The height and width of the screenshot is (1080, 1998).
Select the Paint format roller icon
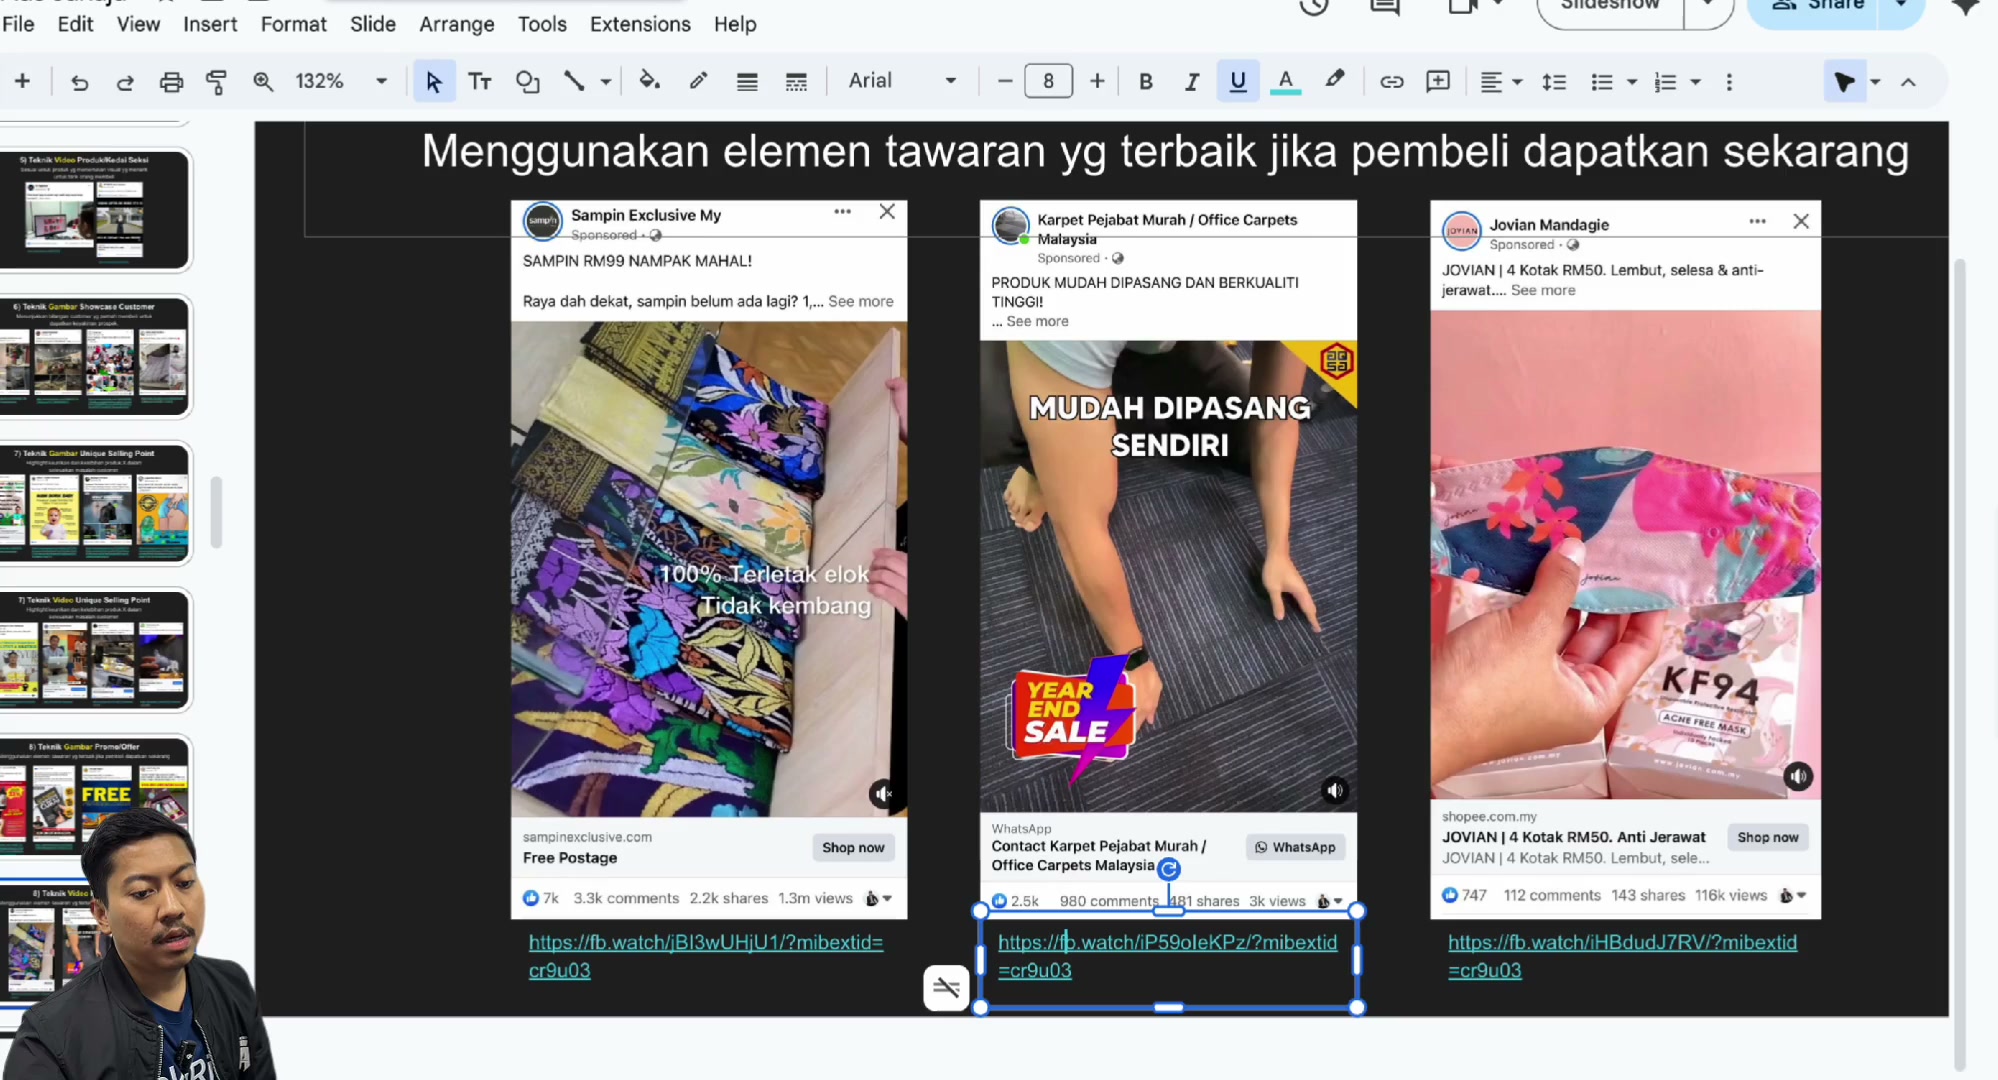click(x=216, y=82)
